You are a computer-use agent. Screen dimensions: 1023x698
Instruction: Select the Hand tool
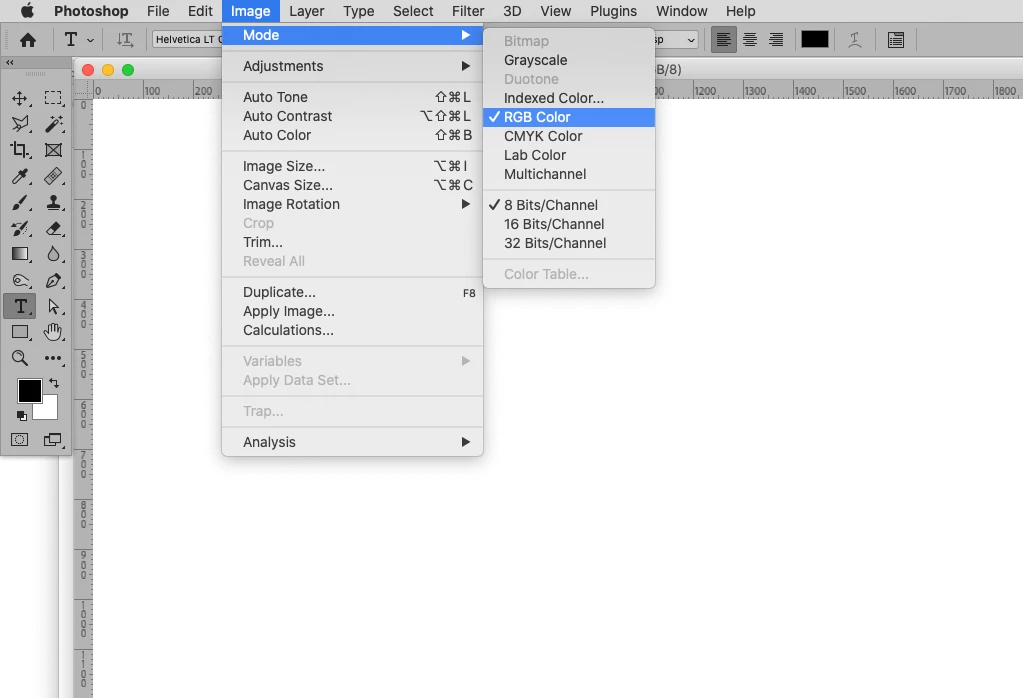point(53,332)
